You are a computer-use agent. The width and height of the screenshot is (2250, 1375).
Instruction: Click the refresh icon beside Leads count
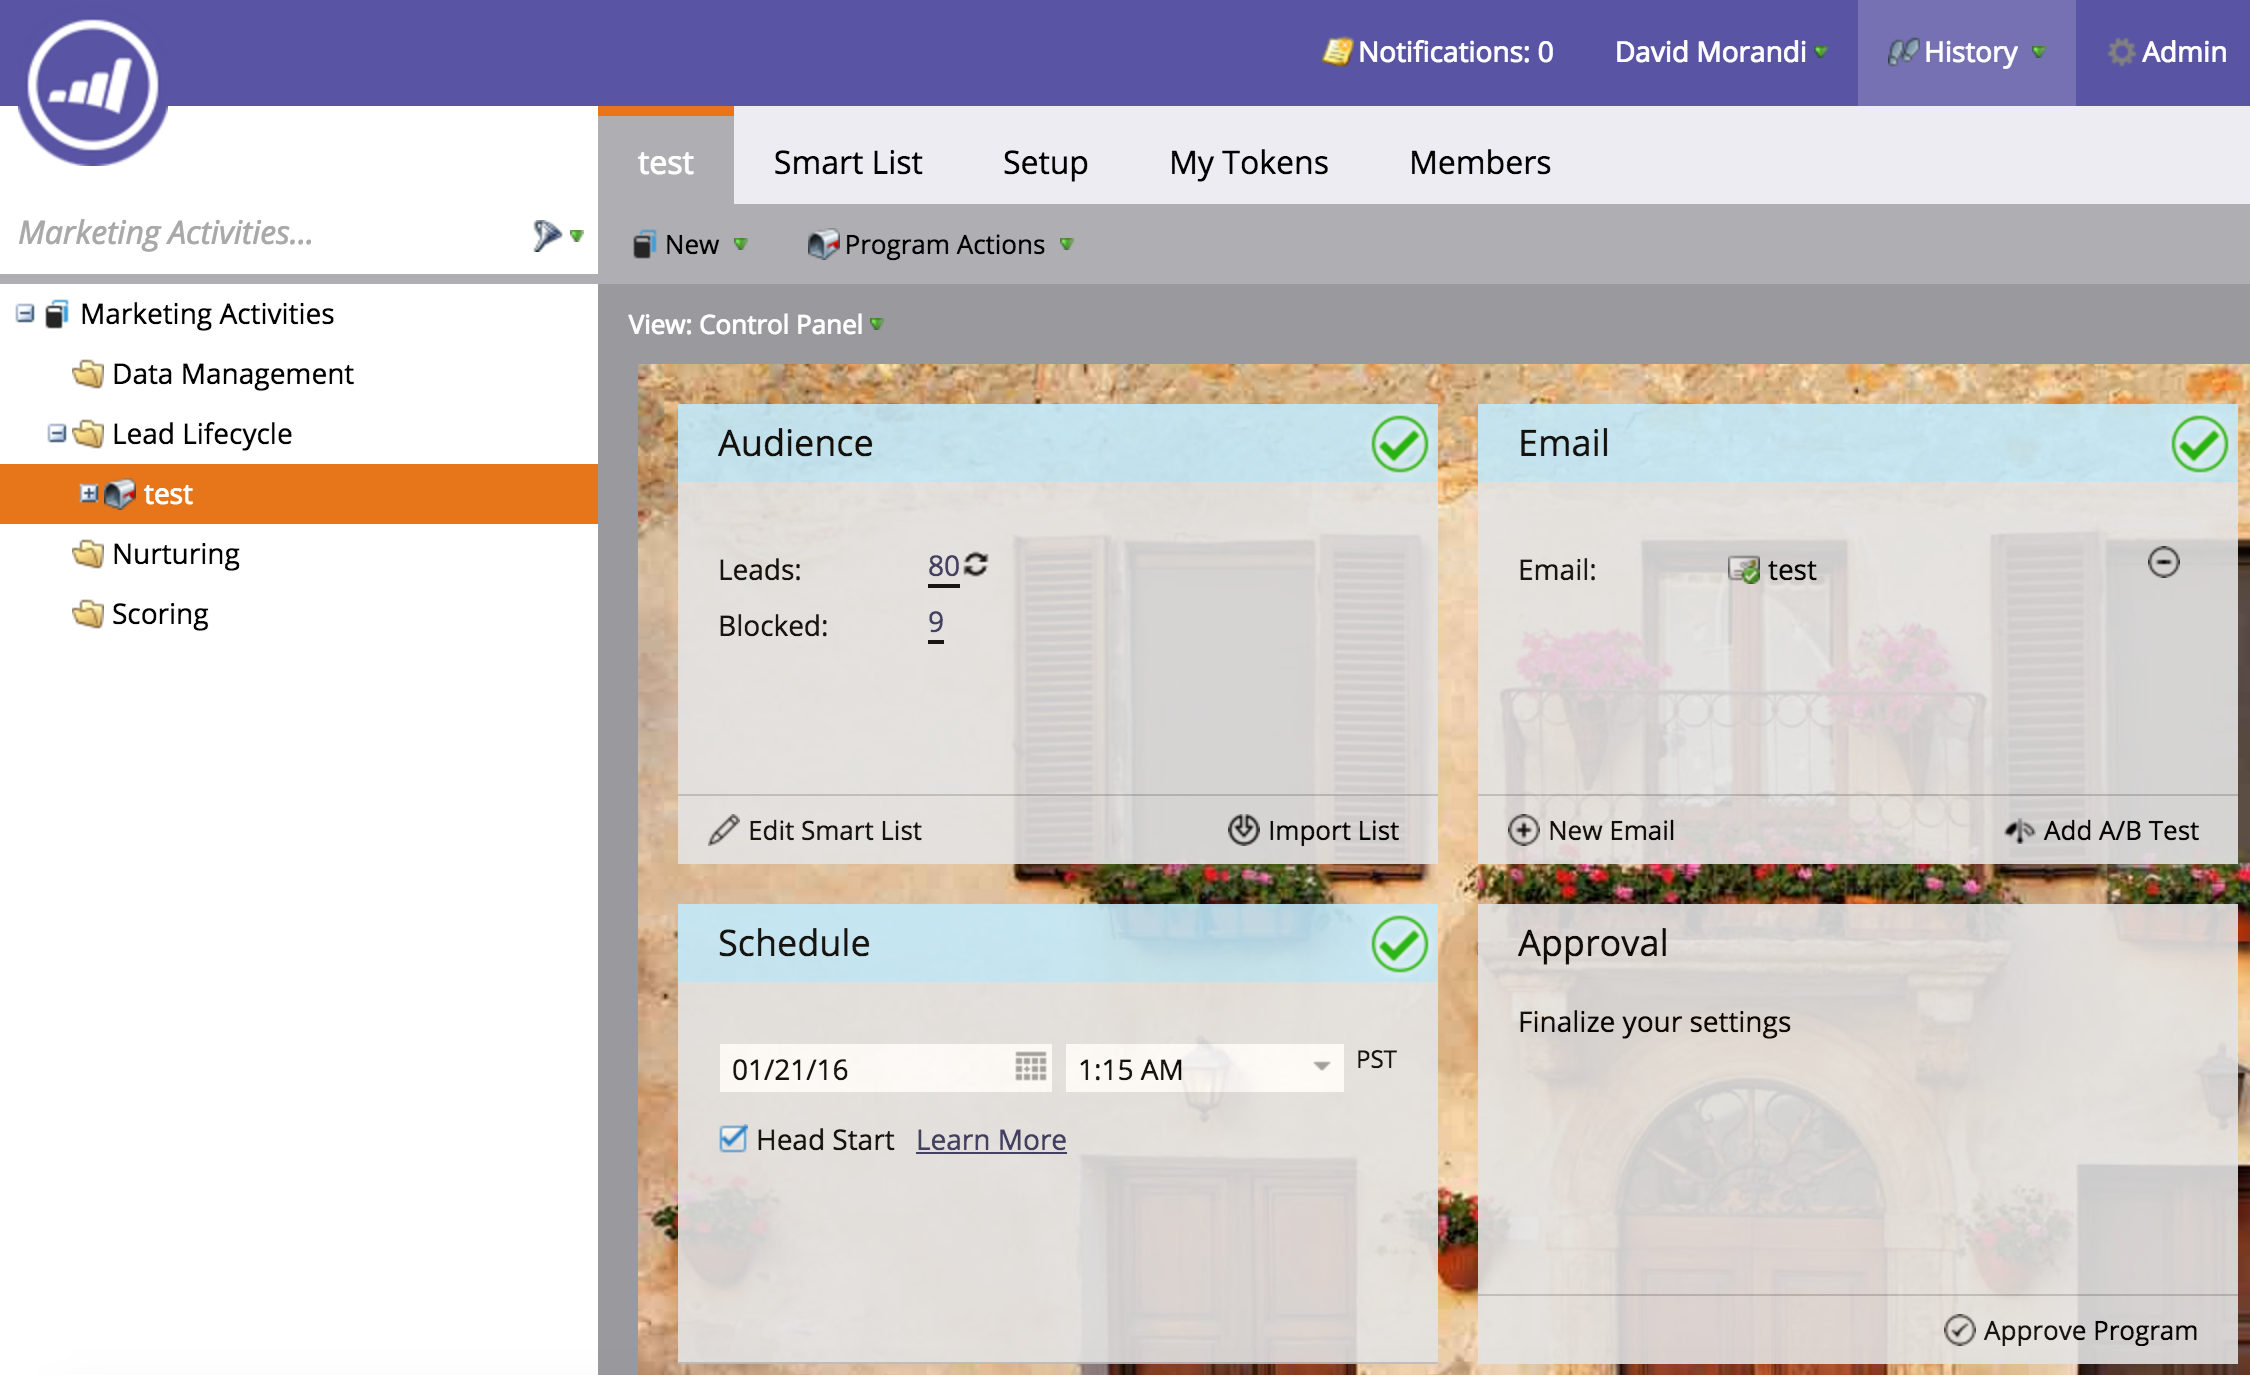coord(977,565)
